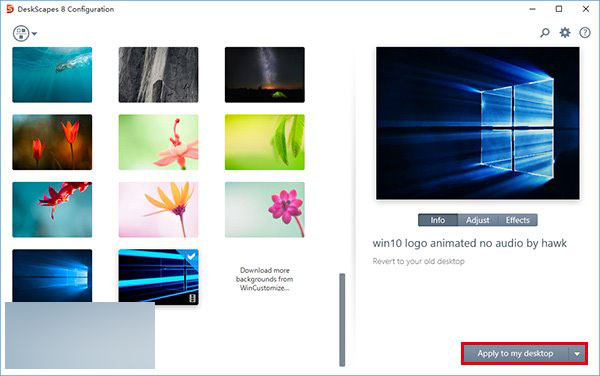600x376 pixels.
Task: Select the Milky Way night sky thumbnail
Action: [x=265, y=75]
